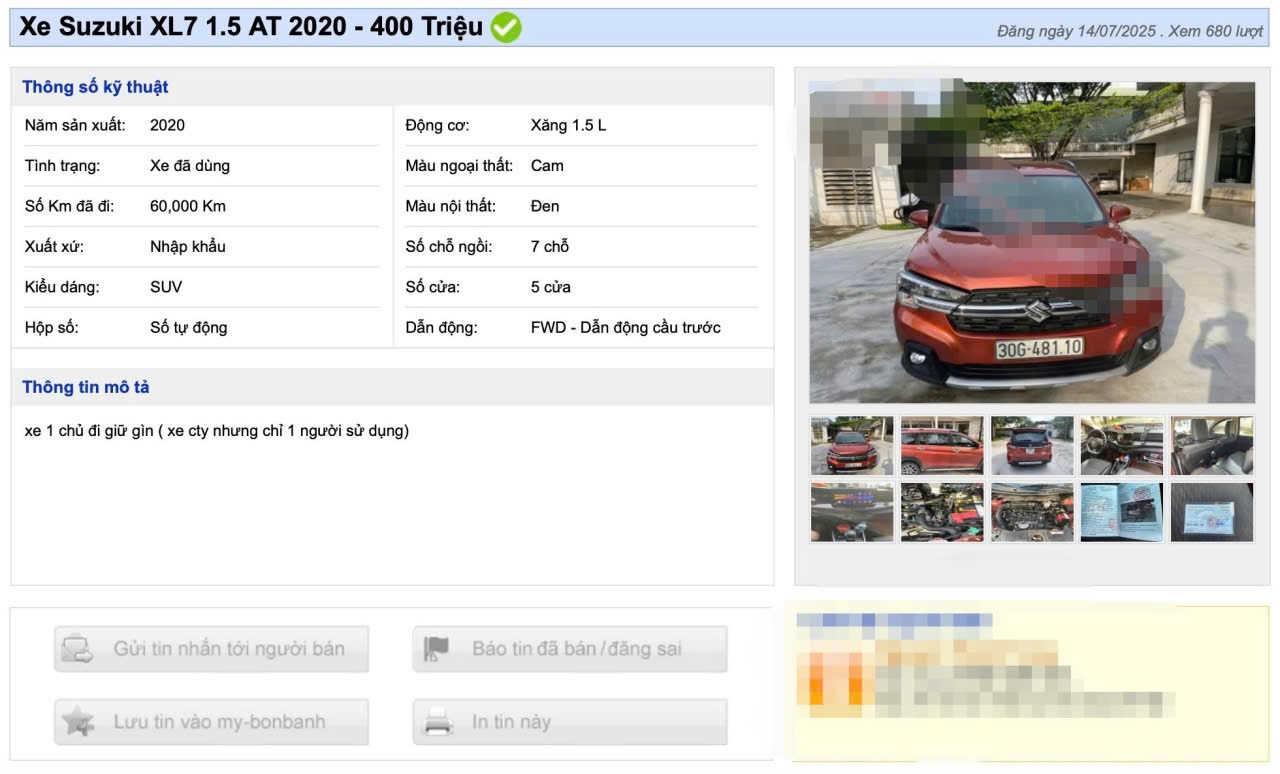
Task: Click the envelope icon to message the seller
Action: 76,649
